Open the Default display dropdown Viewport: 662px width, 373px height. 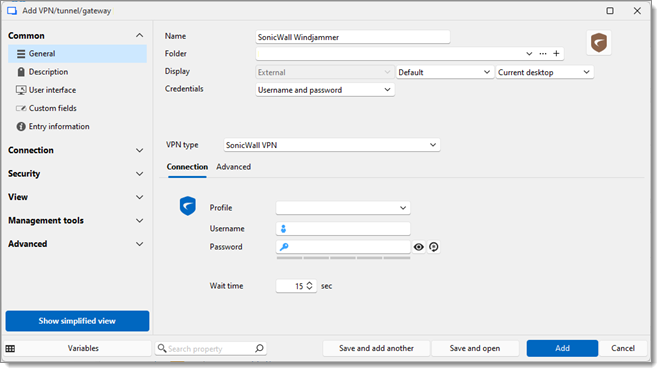point(445,72)
